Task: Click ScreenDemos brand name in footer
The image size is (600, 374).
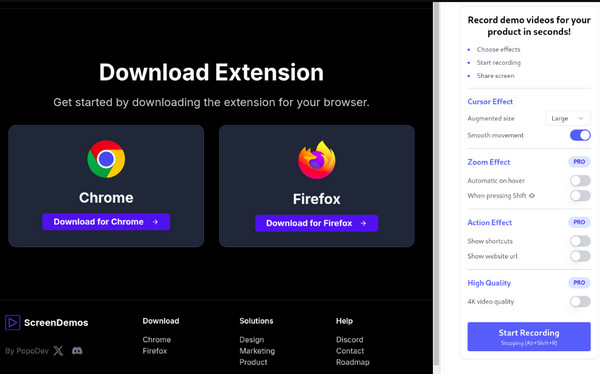Action: 56,323
